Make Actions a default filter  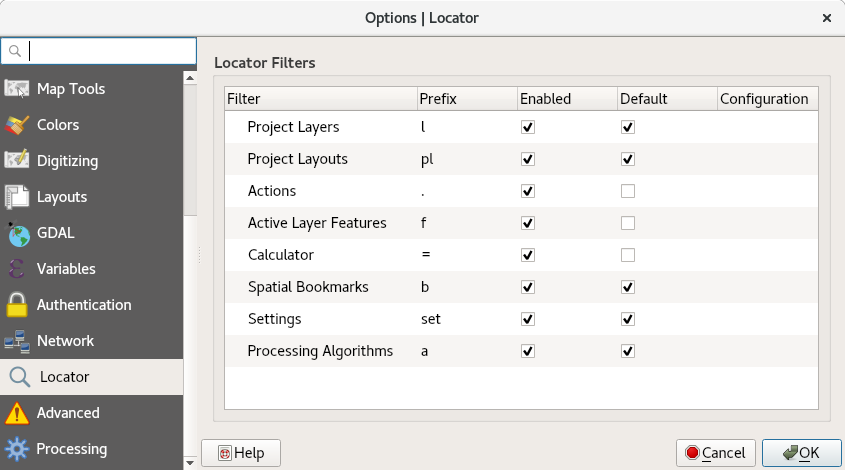point(628,191)
